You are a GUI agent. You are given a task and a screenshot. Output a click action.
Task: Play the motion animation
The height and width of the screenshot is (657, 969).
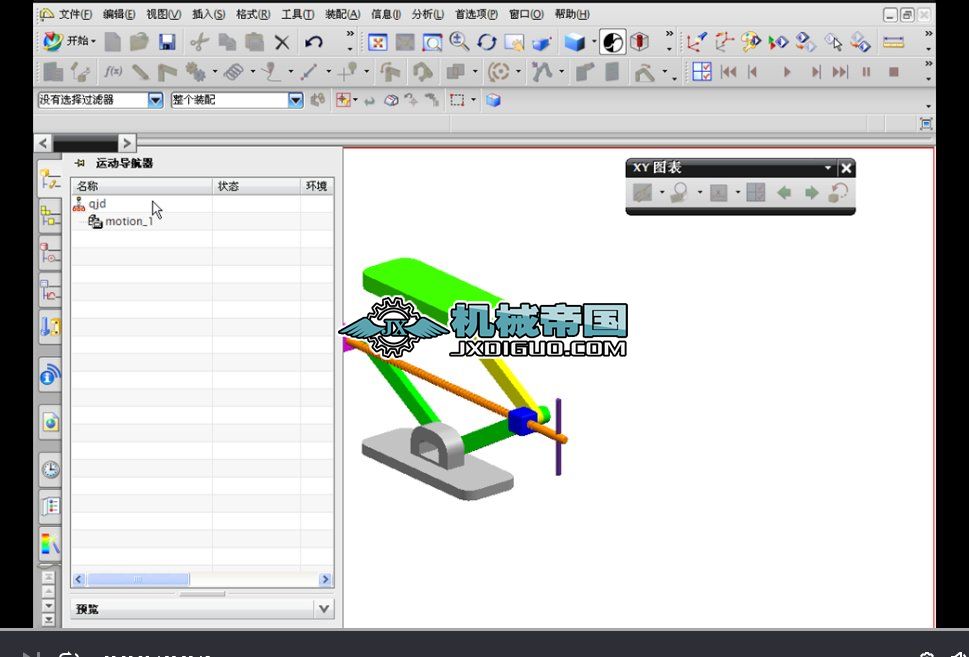pyautogui.click(x=787, y=72)
